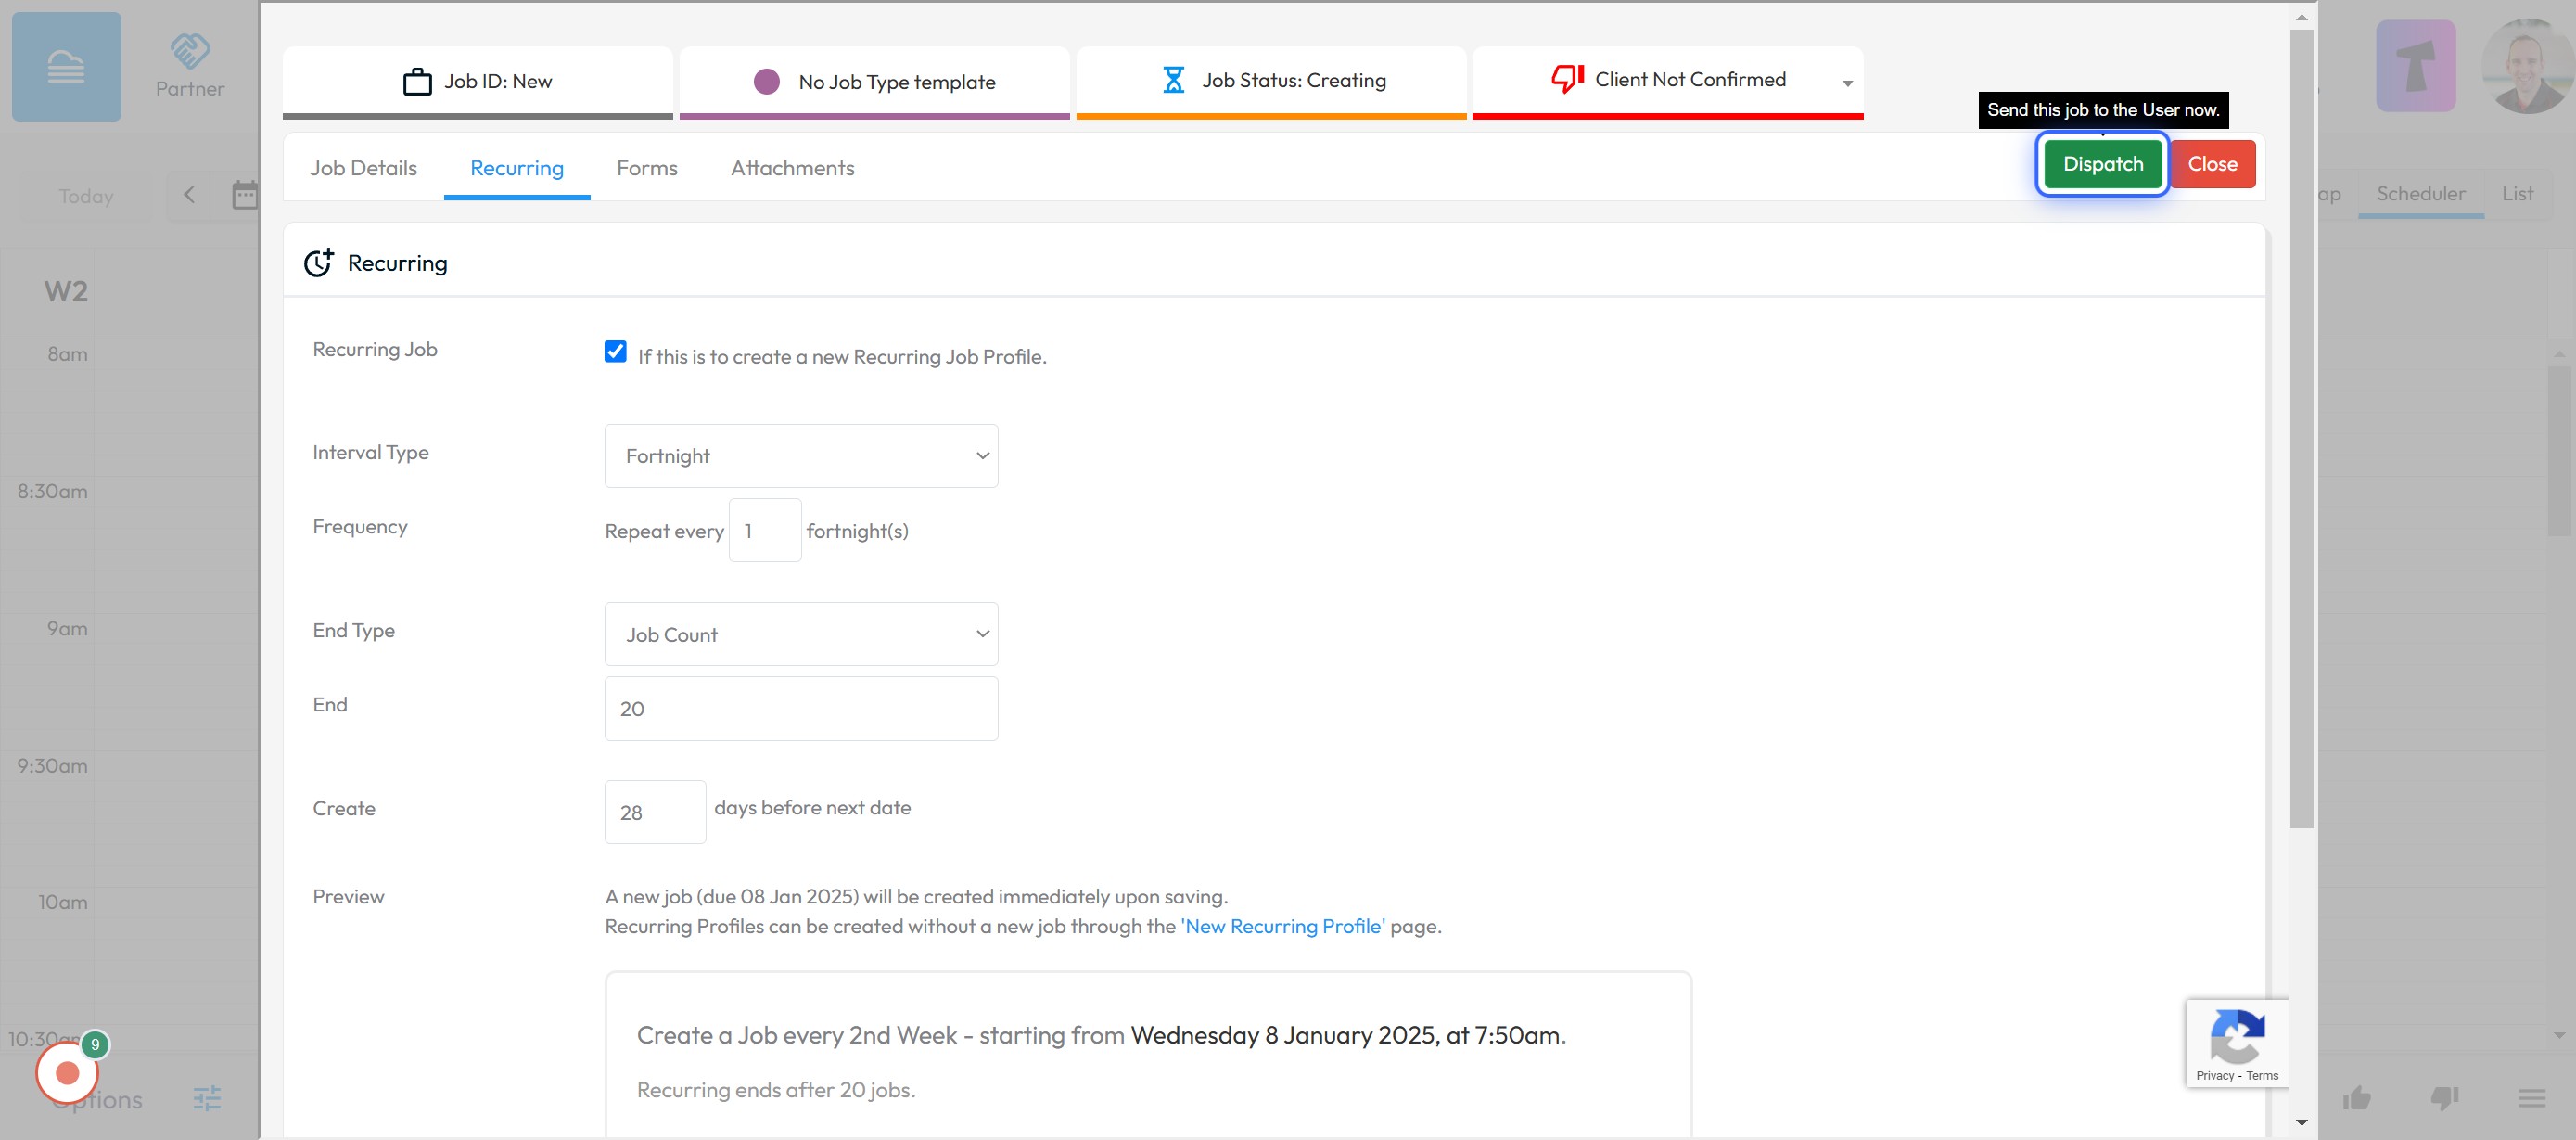Switch to Scheduler view tab in background
This screenshot has width=2576, height=1140.
click(2420, 194)
